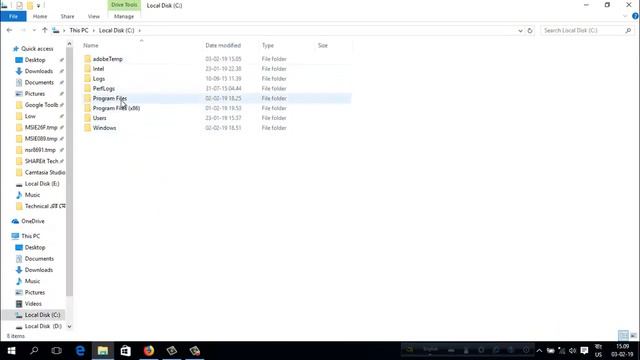Open the Action Center notifications icon
Screen dimensions: 640x360
584,351
